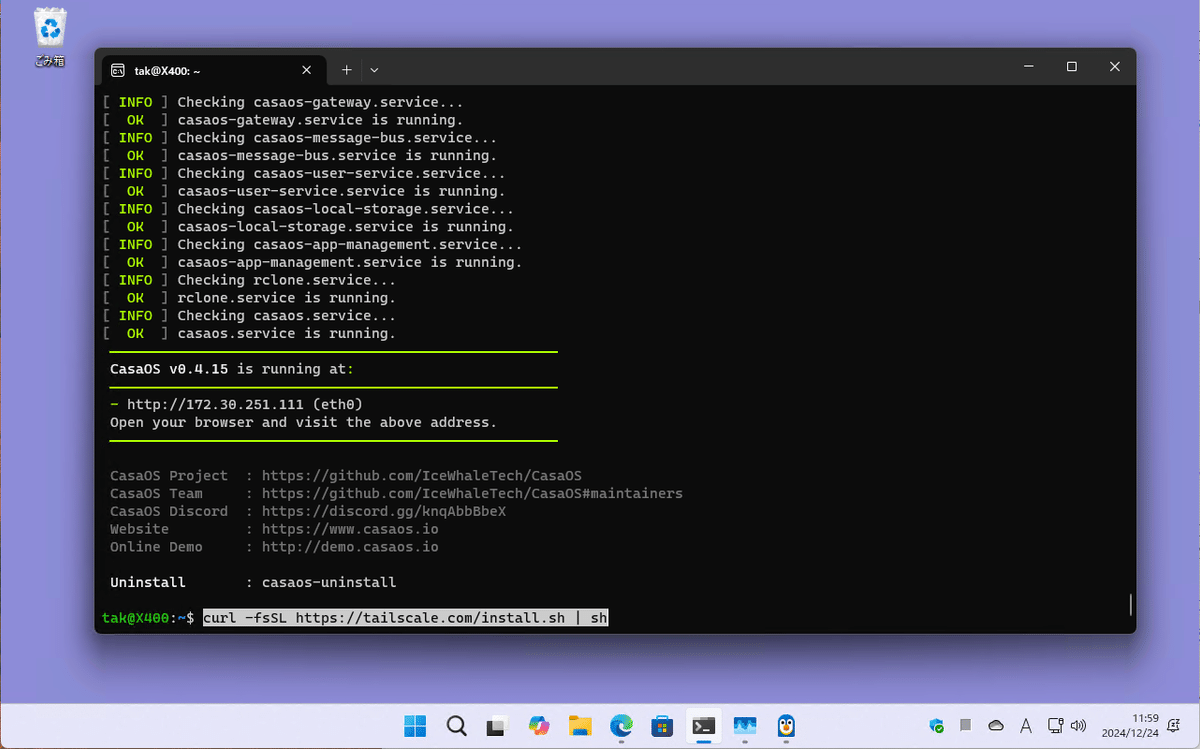Open Microsoft Store from the taskbar
This screenshot has height=749, width=1200.
click(663, 726)
